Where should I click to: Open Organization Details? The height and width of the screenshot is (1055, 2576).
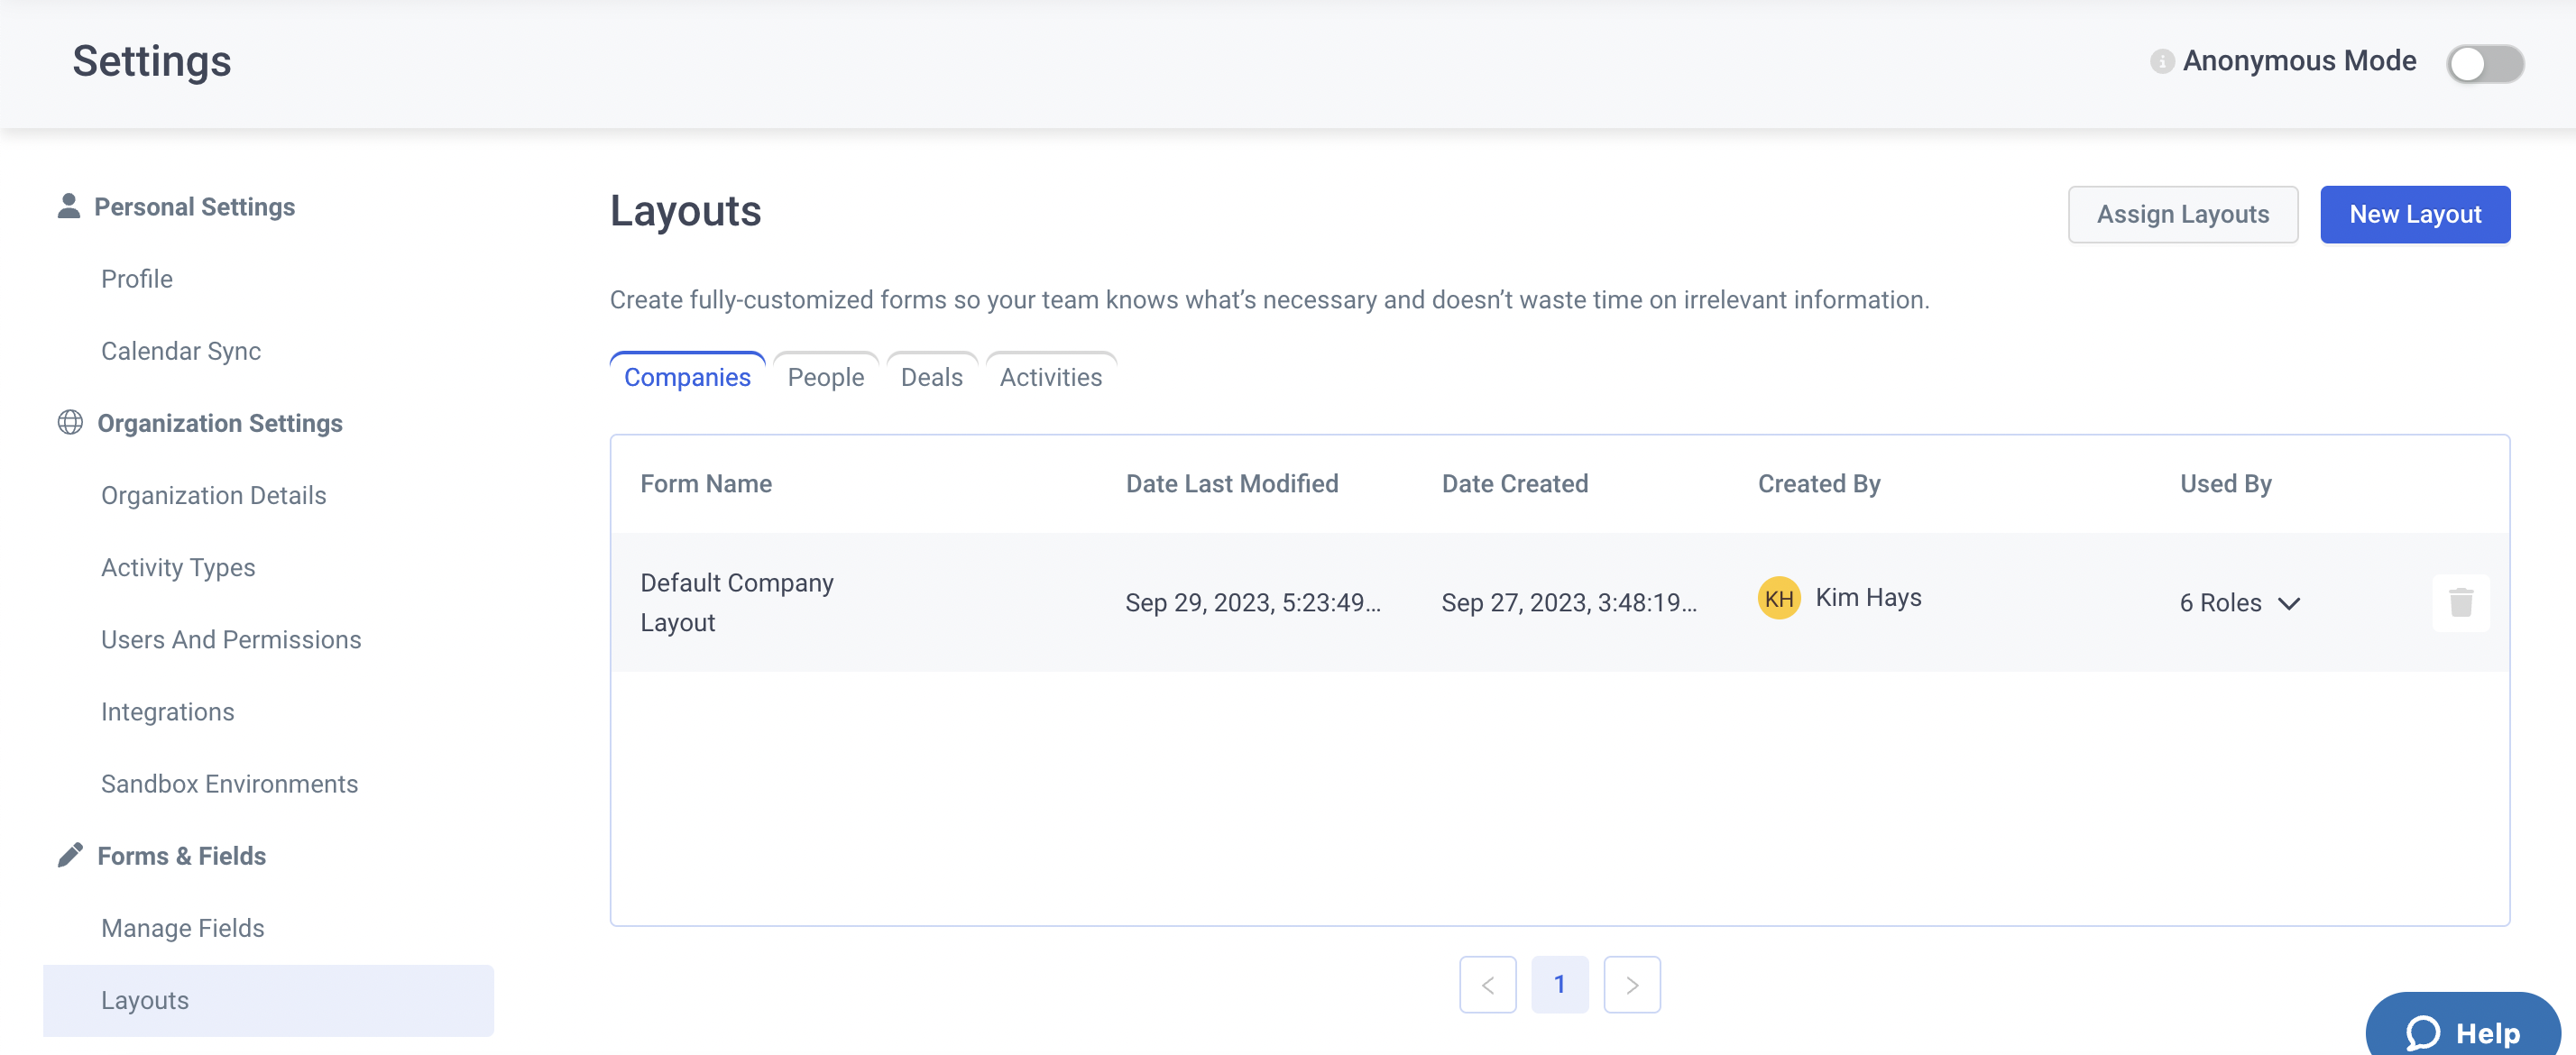(214, 495)
